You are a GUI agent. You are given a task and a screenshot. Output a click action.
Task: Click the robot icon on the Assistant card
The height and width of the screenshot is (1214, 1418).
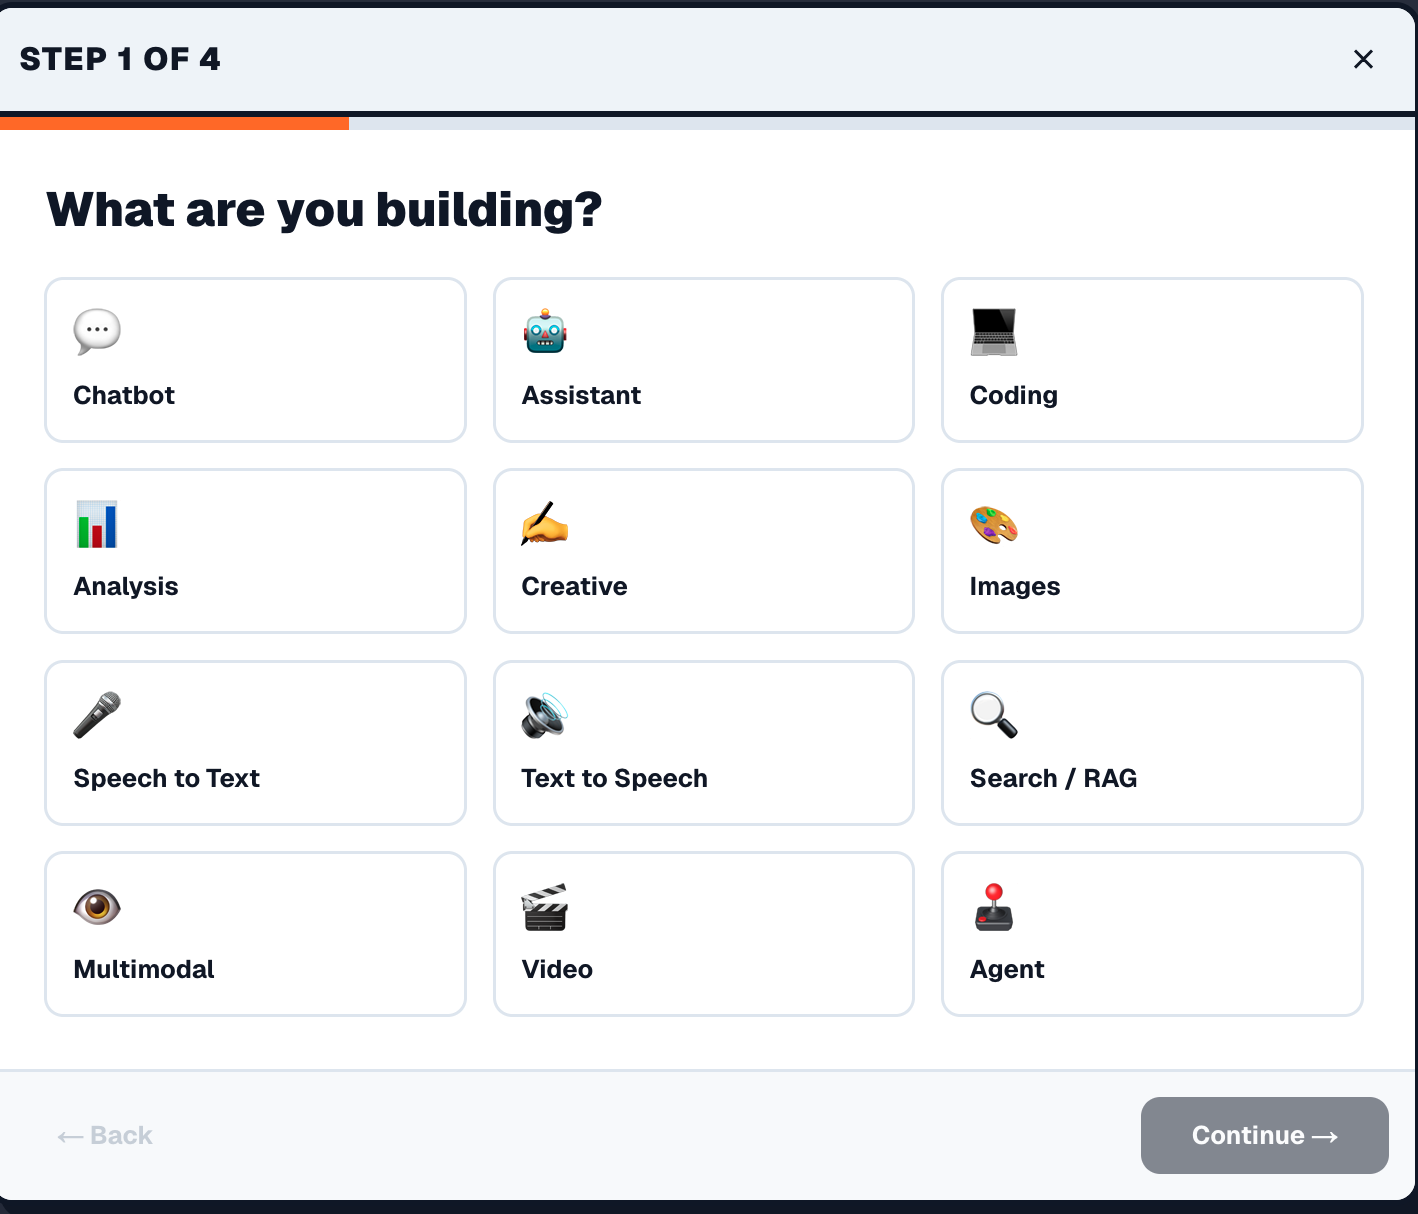(544, 331)
